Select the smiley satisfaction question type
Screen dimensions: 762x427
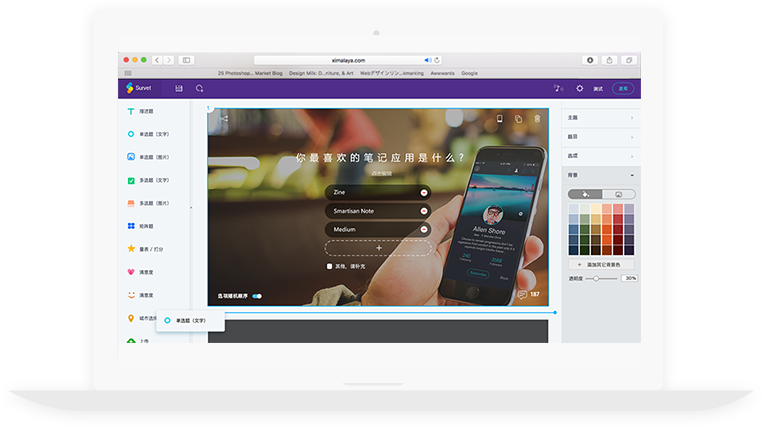point(140,295)
